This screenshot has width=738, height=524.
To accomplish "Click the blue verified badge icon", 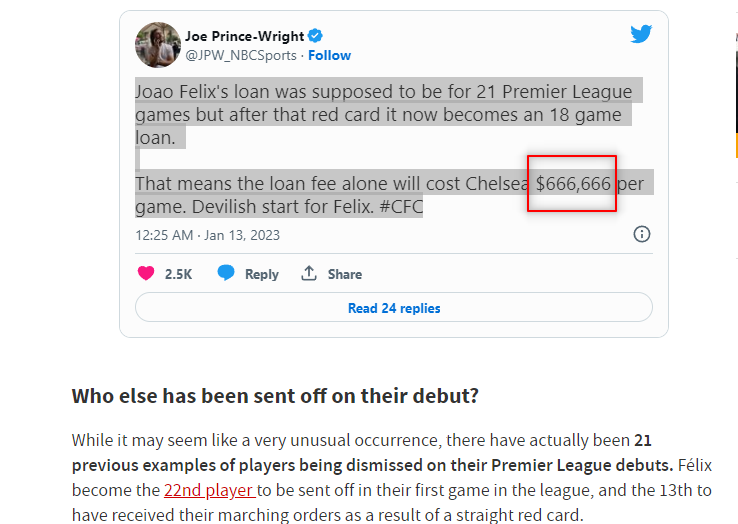I will coord(316,37).
